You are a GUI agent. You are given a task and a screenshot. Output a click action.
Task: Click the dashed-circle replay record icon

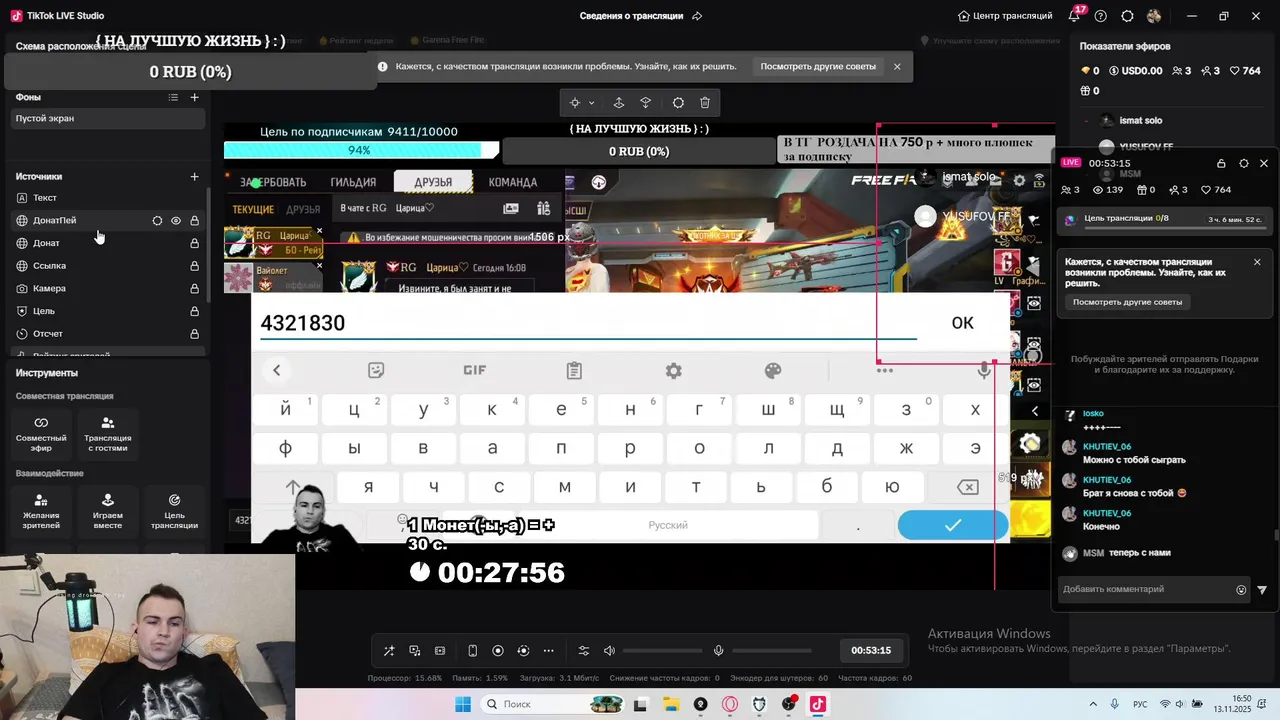pyautogui.click(x=523, y=651)
